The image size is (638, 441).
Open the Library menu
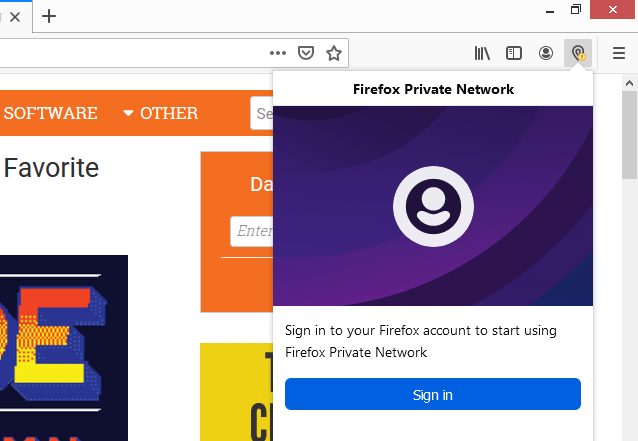click(x=482, y=52)
